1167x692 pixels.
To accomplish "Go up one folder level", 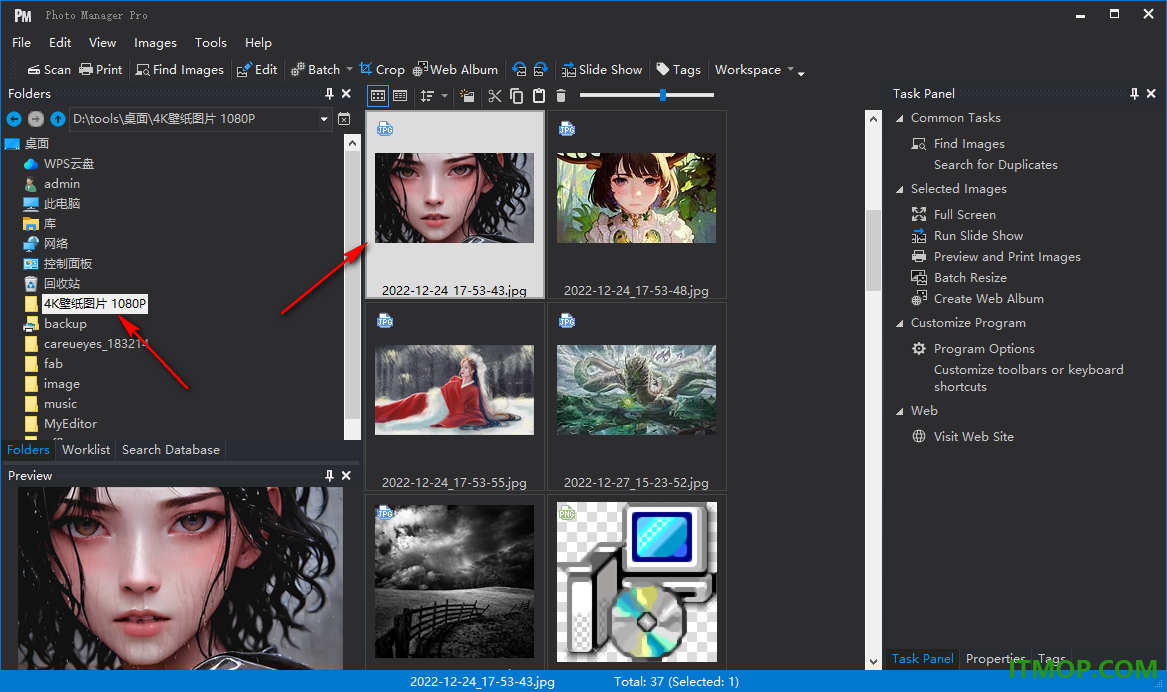I will (58, 118).
